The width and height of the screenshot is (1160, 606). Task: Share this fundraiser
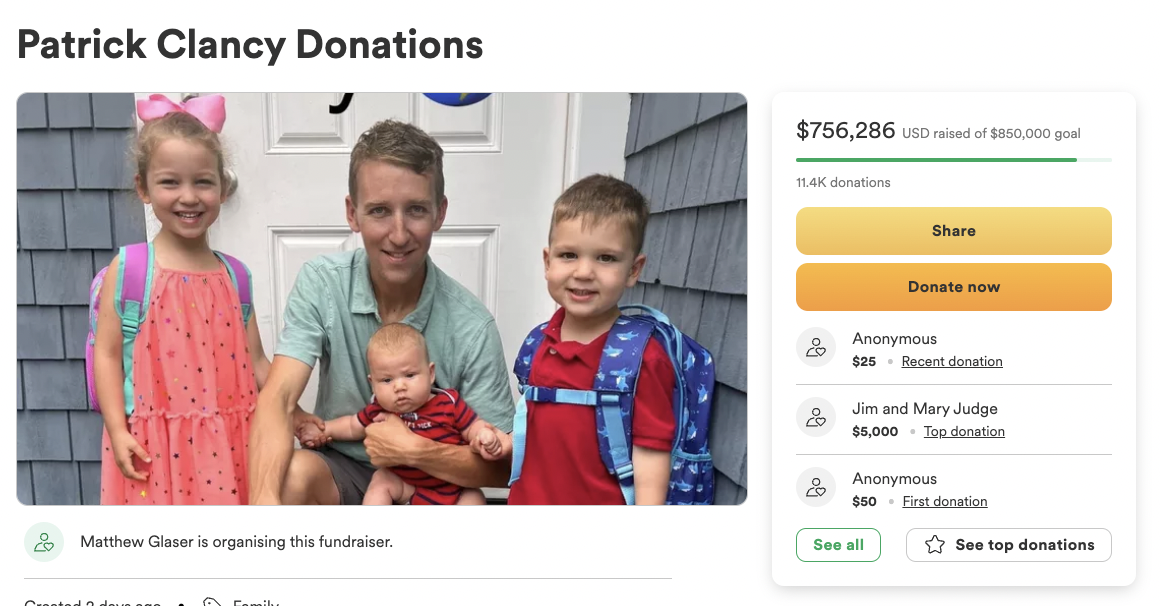pyautogui.click(x=954, y=231)
